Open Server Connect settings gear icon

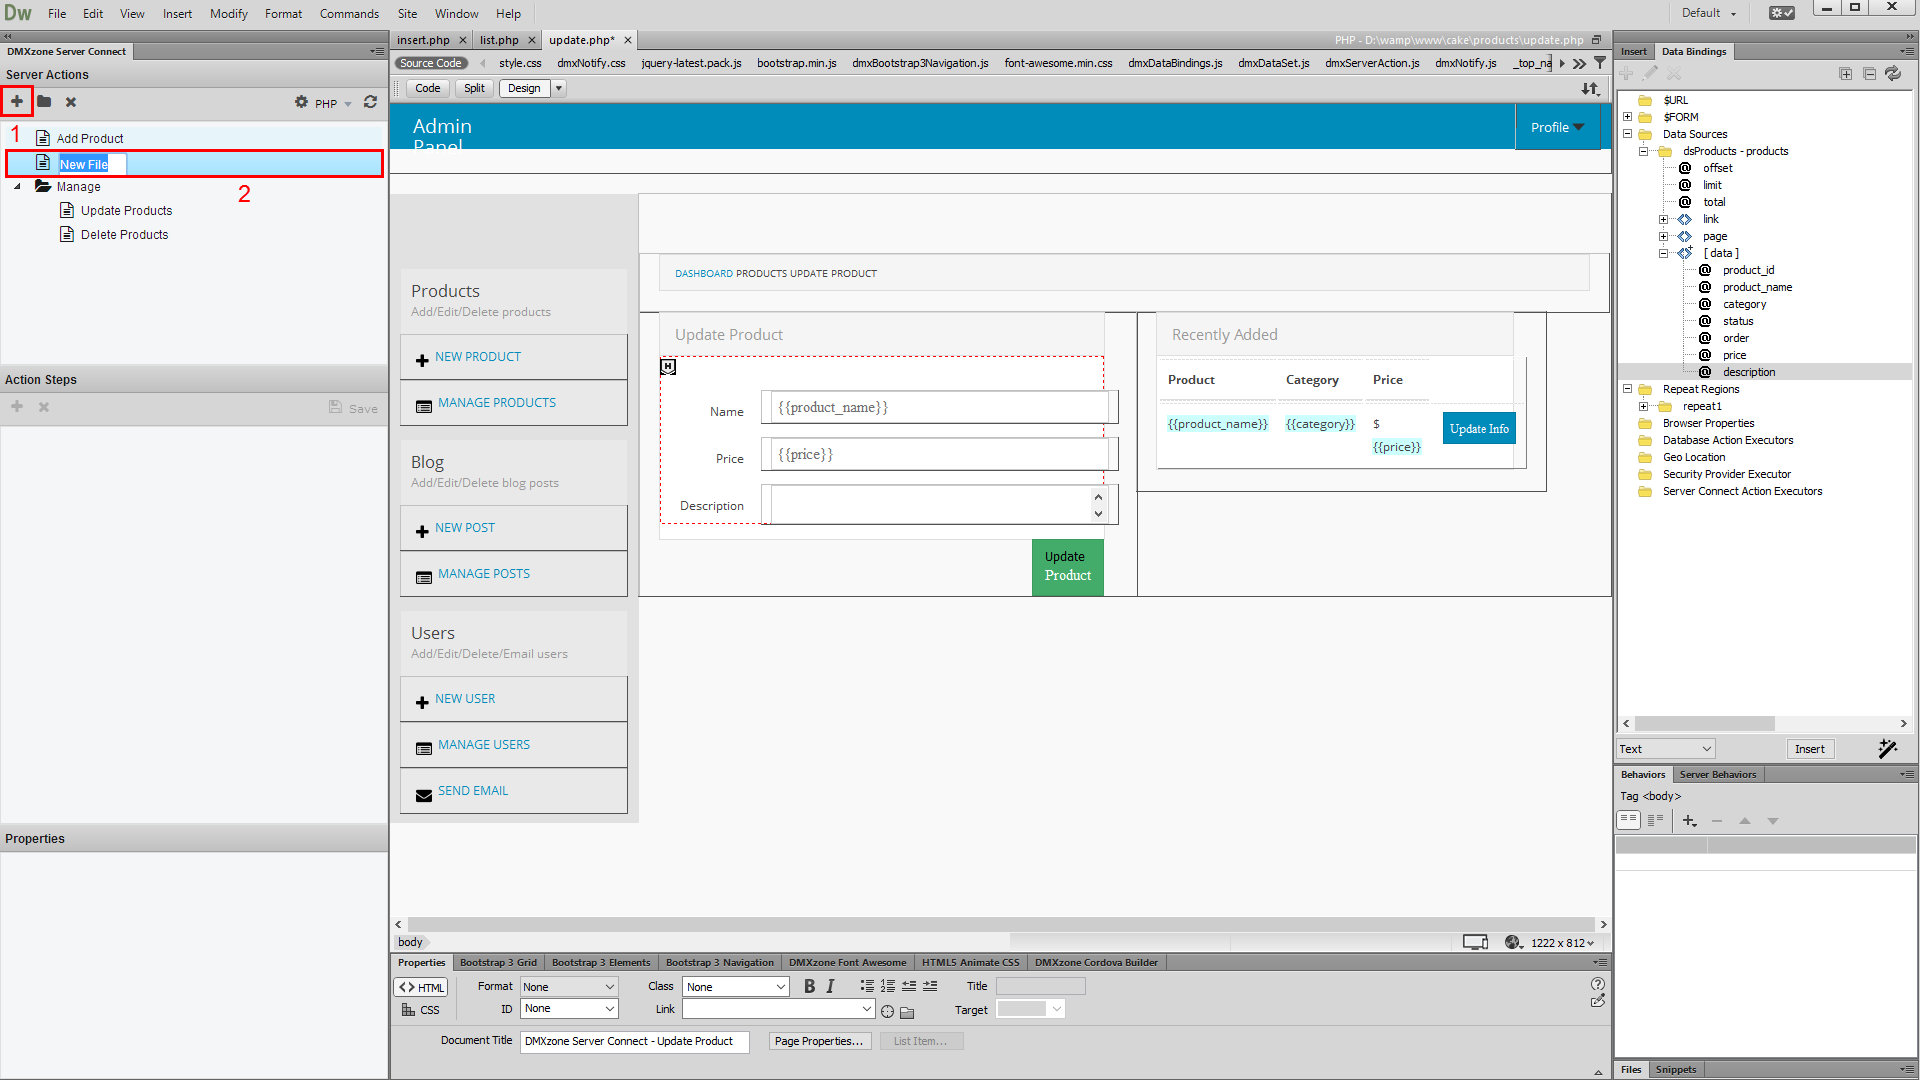pos(301,102)
